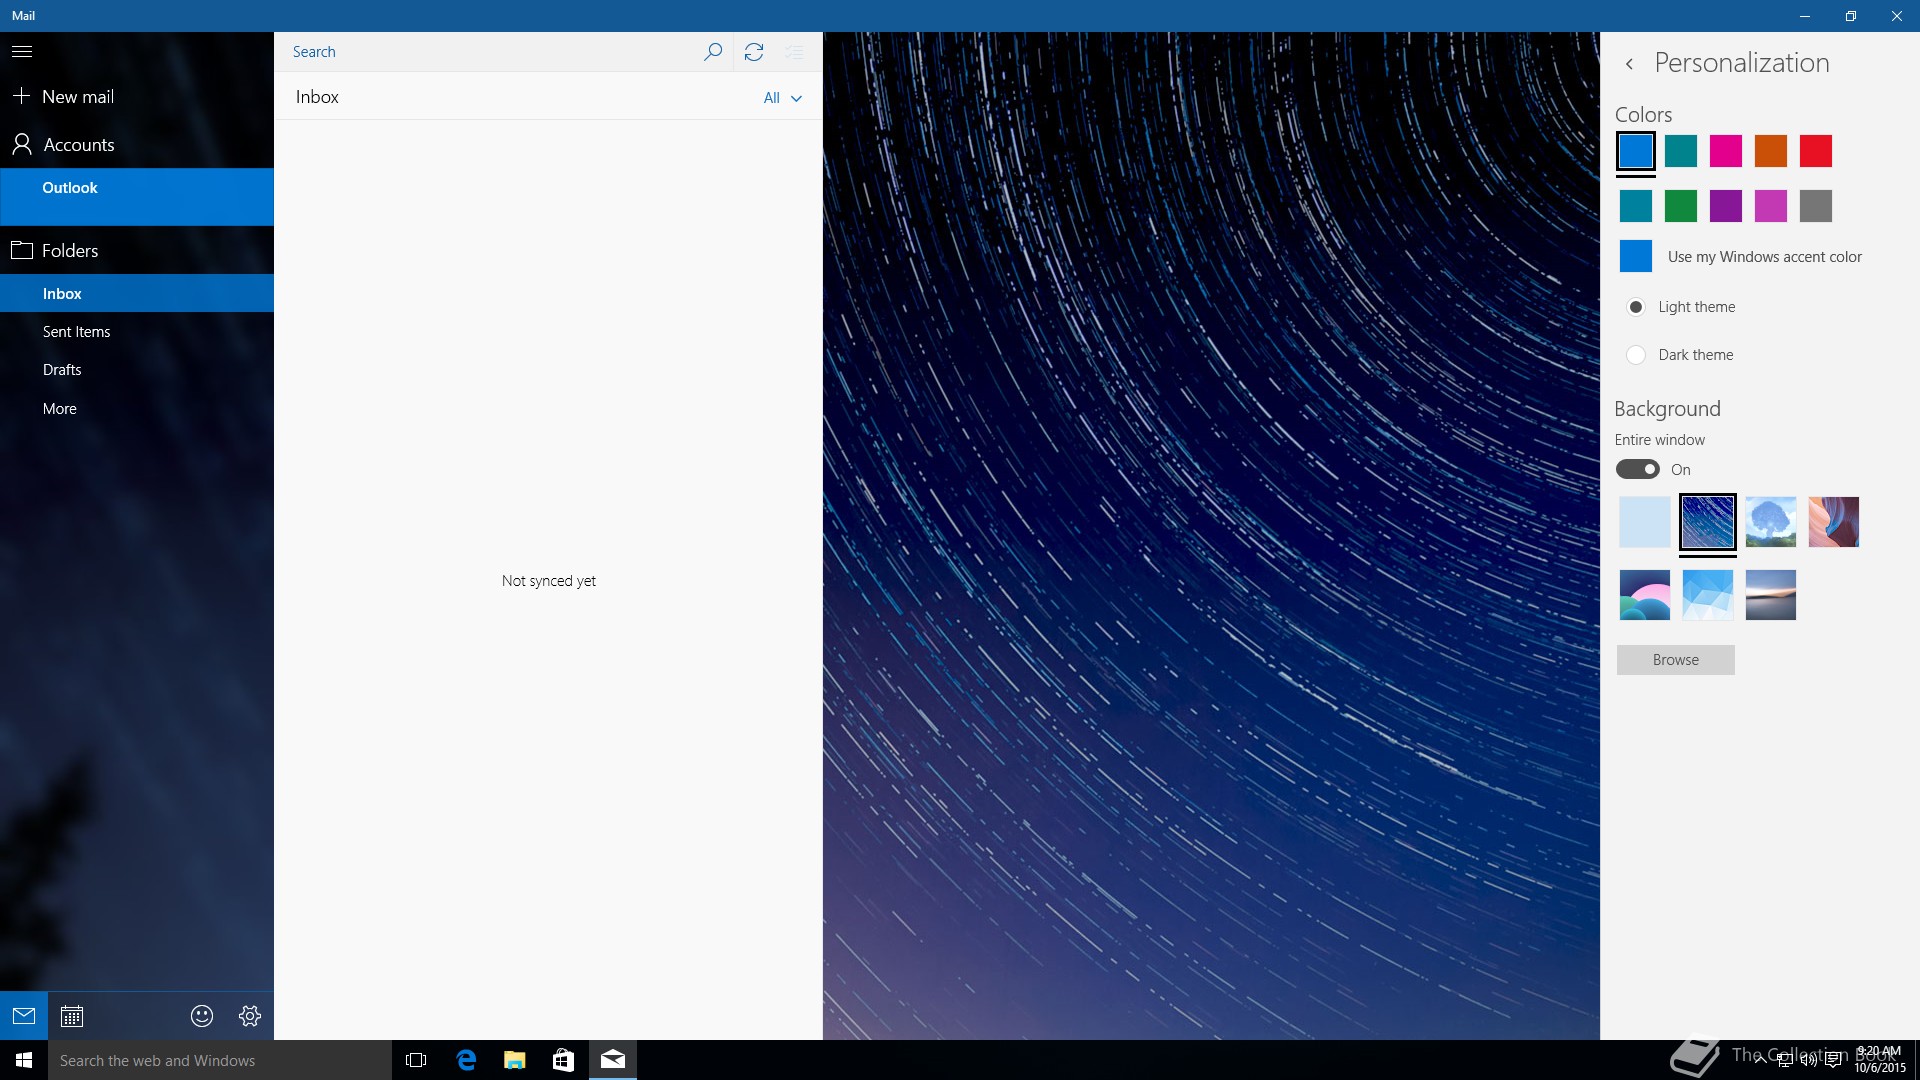This screenshot has height=1080, width=1920.
Task: Pick the orange accent color
Action: 1771,151
